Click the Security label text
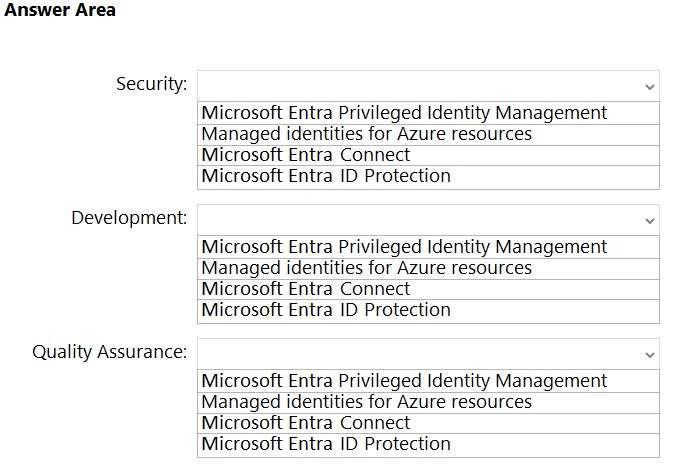The width and height of the screenshot is (682, 475). pyautogui.click(x=151, y=84)
